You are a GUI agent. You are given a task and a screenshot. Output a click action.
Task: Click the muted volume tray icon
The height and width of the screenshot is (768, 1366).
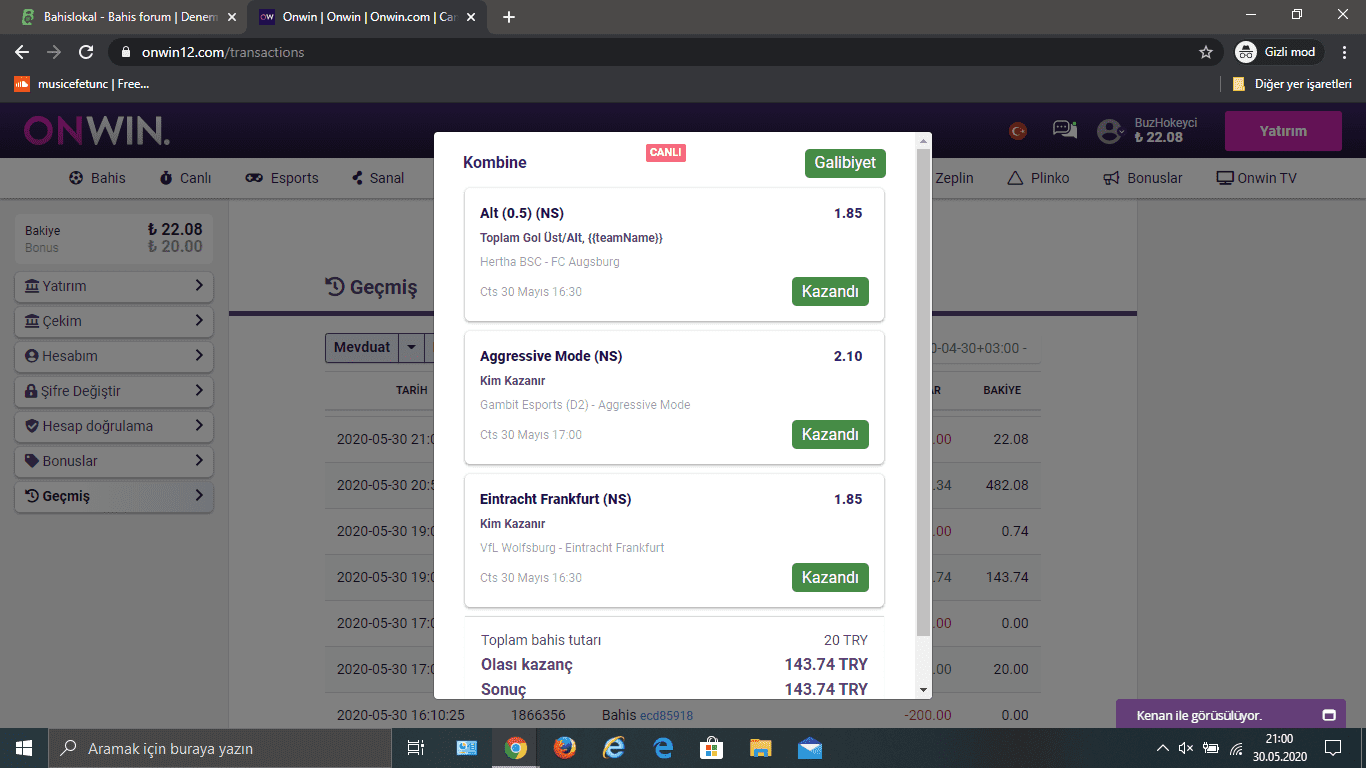(1186, 748)
